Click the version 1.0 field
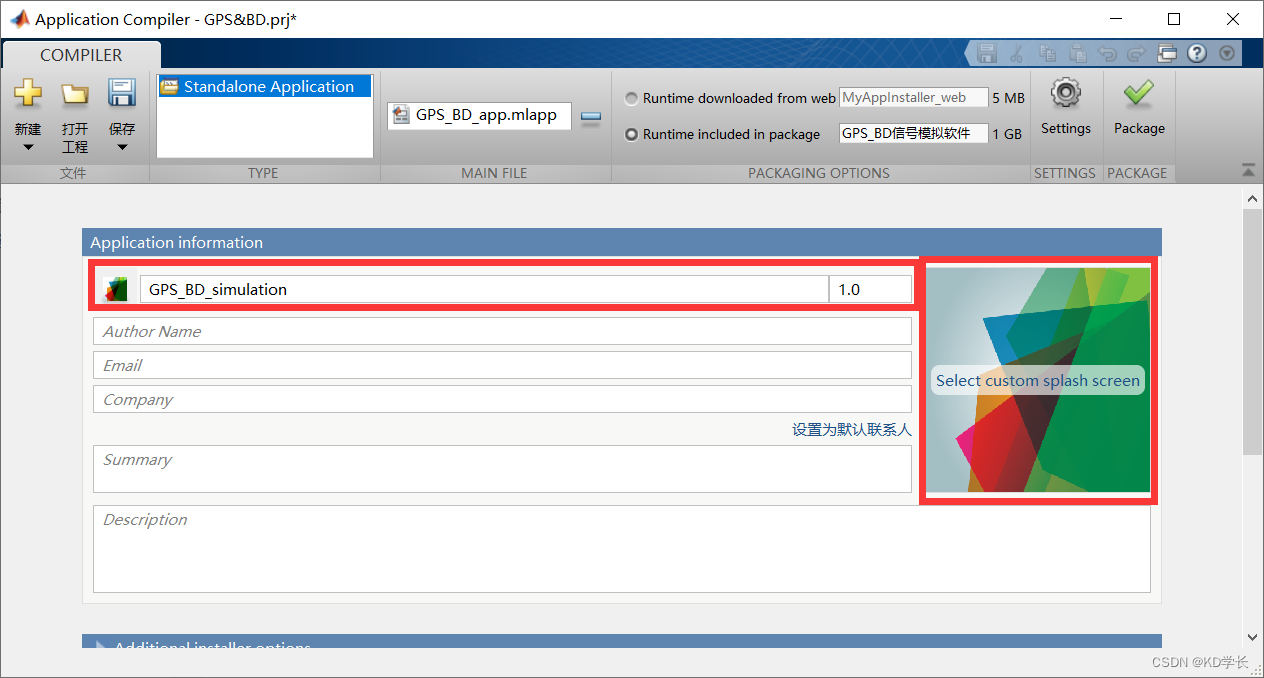 coord(870,289)
